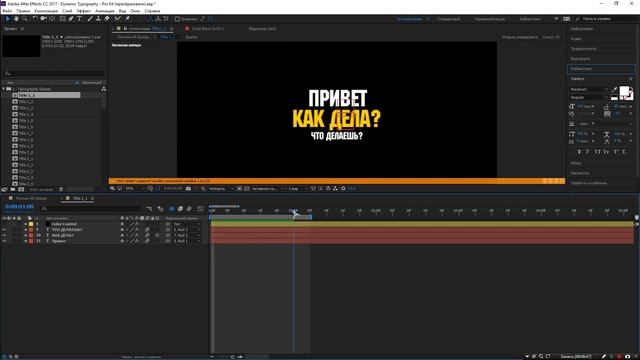Select the Маленький экран workspace

(490, 19)
